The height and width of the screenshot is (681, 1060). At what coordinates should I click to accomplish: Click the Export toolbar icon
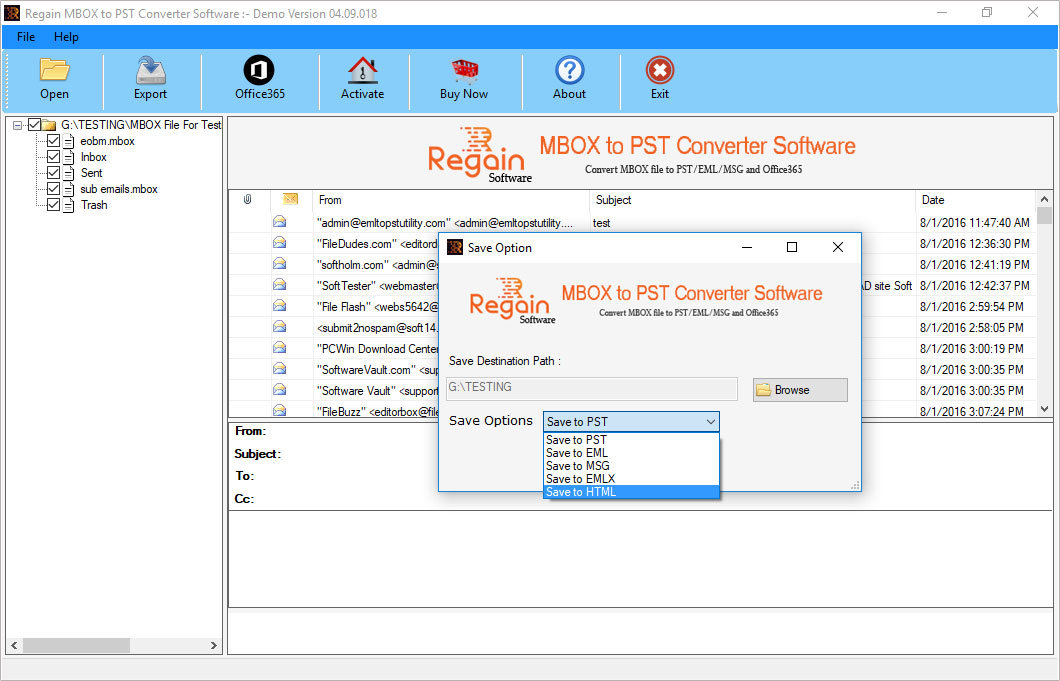[150, 70]
